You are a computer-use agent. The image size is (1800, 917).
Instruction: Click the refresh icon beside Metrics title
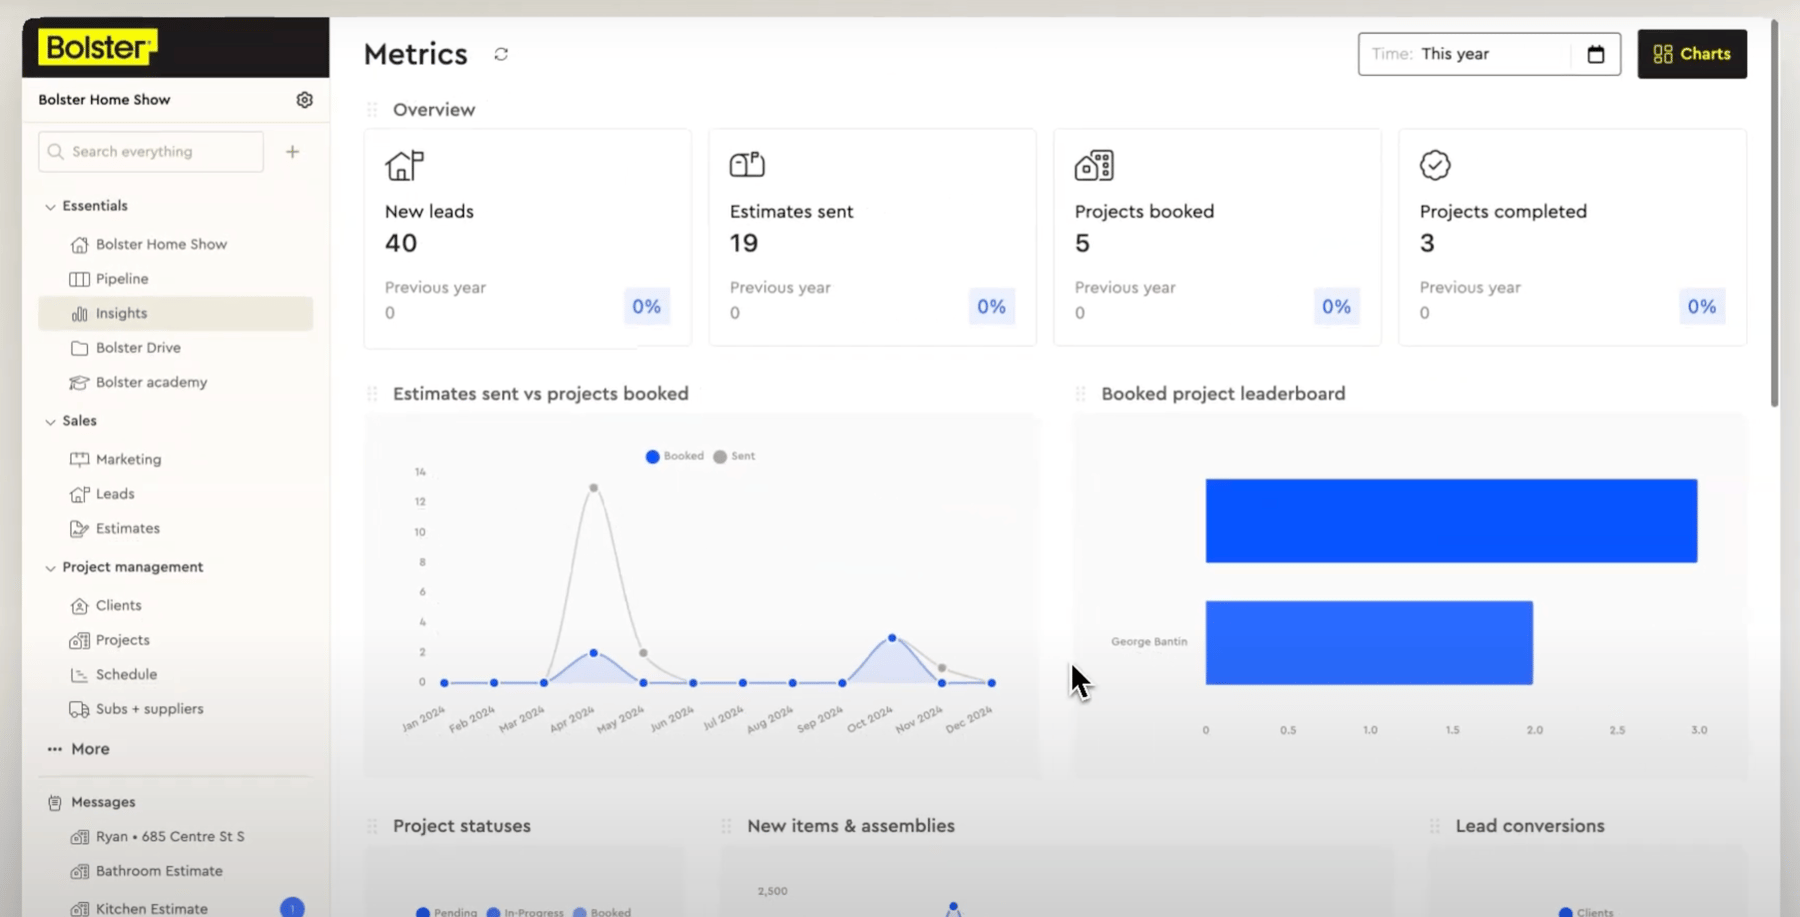501,54
